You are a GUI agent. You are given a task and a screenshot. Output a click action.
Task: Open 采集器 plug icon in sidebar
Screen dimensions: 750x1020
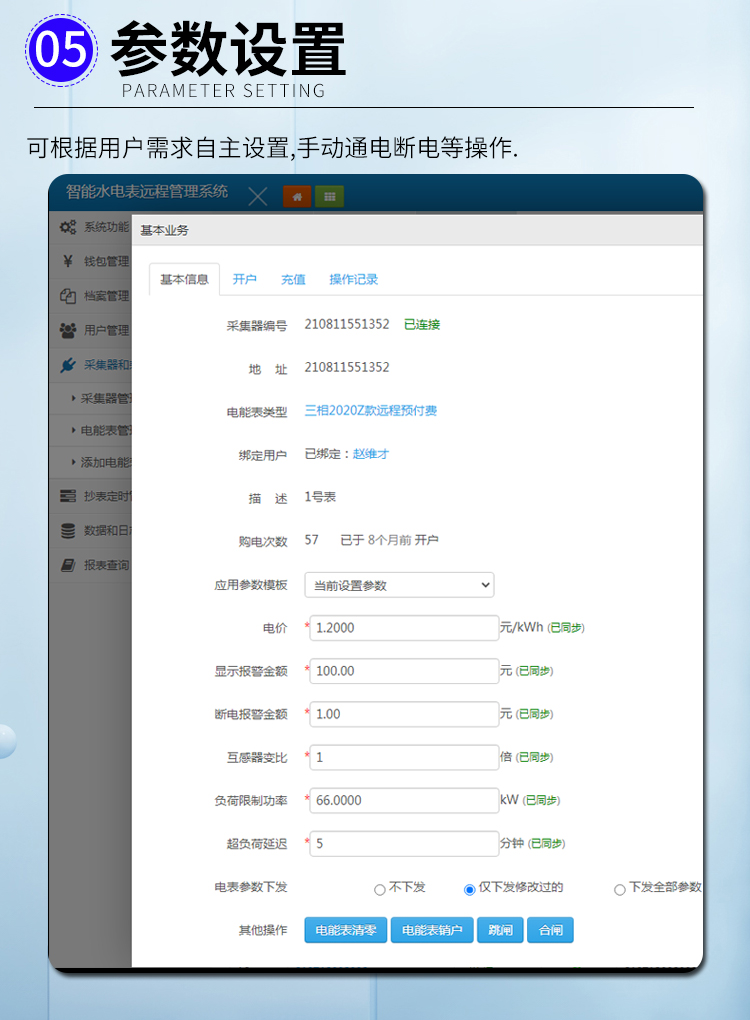[x=68, y=365]
